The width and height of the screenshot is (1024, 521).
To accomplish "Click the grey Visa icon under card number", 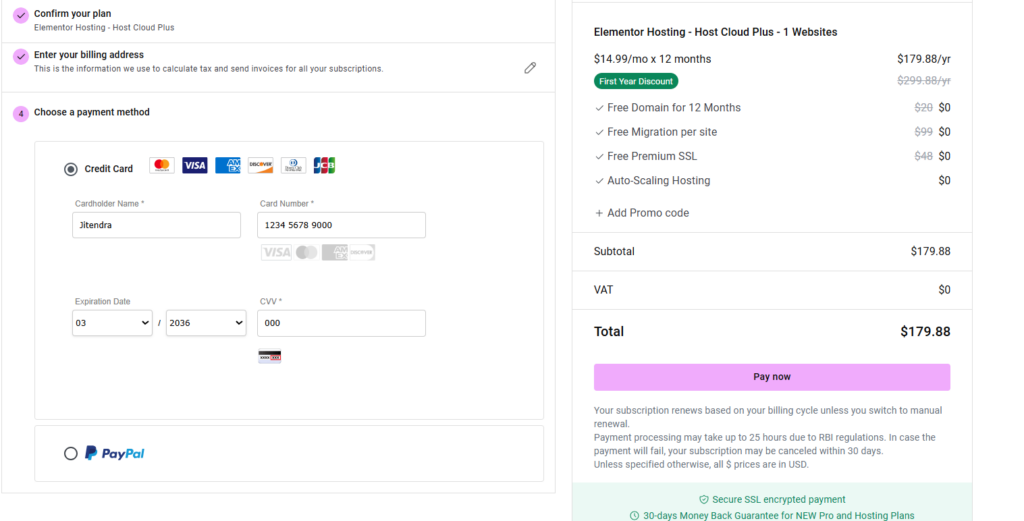I will pos(276,253).
